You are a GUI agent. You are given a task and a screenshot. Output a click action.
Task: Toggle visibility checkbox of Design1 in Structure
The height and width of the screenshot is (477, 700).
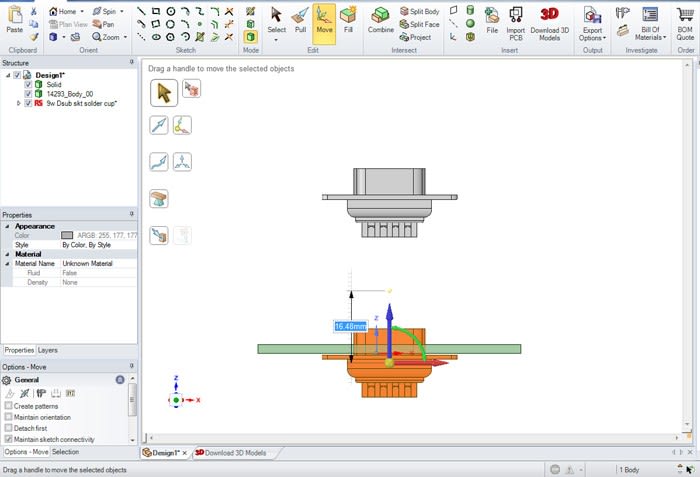tap(17, 75)
